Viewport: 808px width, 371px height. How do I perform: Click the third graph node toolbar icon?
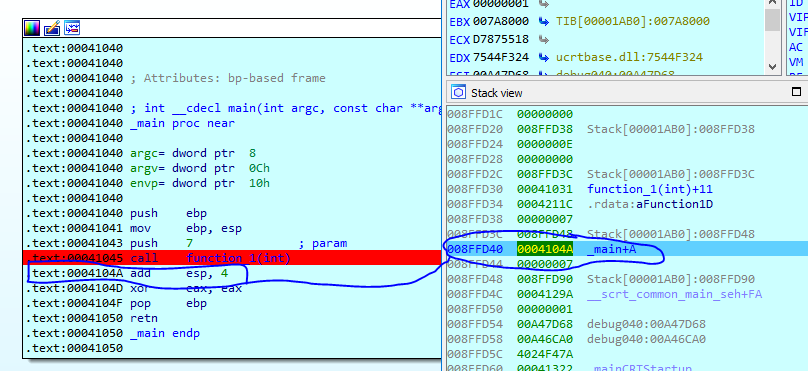point(72,28)
